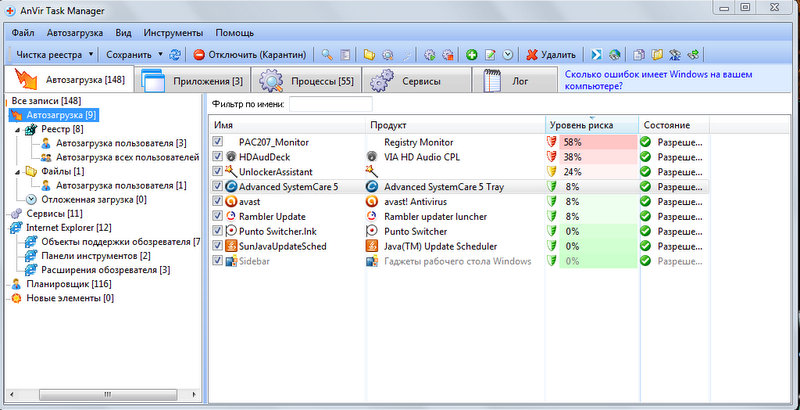
Task: Click the Advanced SystemCare 5 Tray product icon
Action: tap(372, 187)
